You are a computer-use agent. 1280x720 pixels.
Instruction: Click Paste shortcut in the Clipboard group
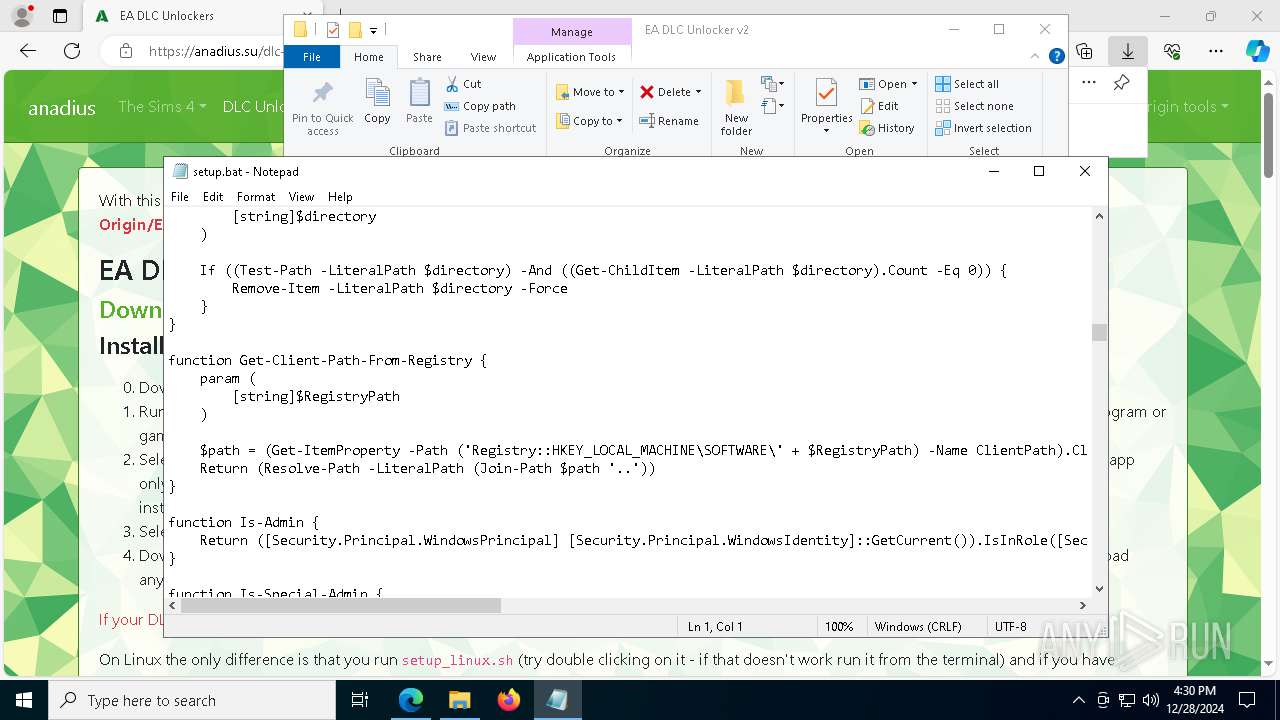click(490, 128)
